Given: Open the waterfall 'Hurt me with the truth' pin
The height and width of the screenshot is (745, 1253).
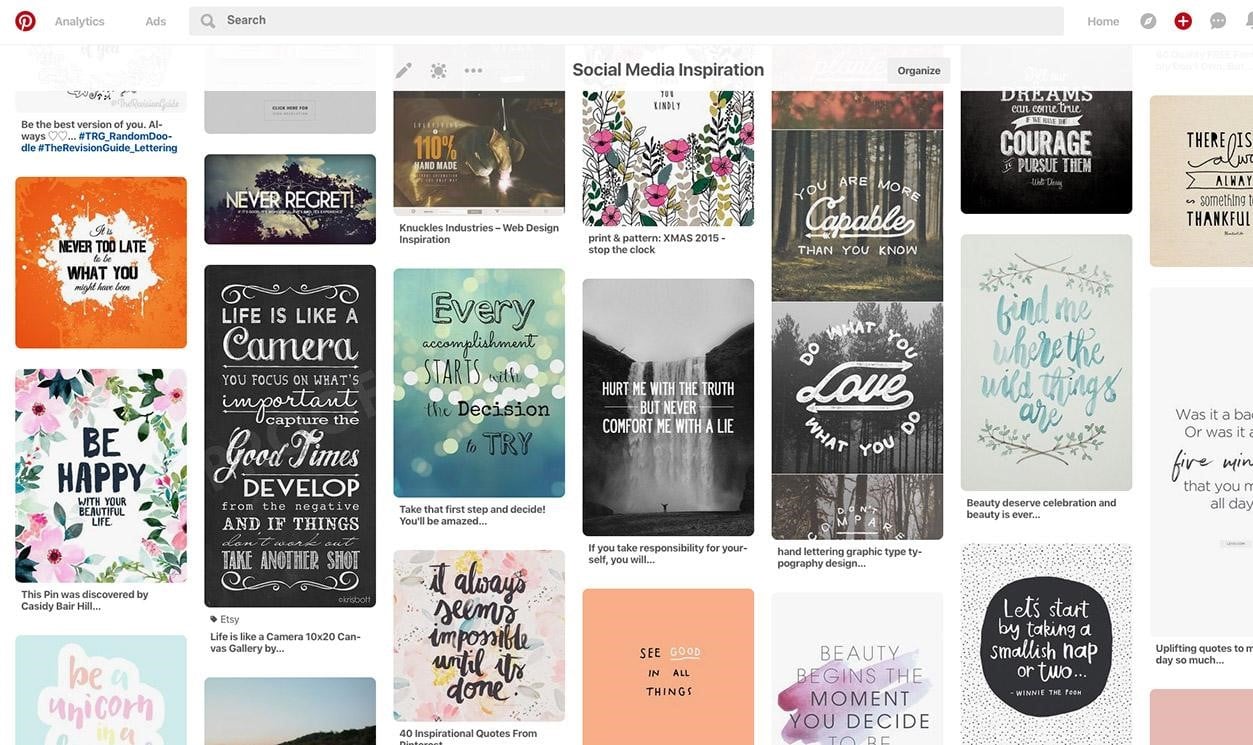Looking at the screenshot, I should click(x=668, y=407).
